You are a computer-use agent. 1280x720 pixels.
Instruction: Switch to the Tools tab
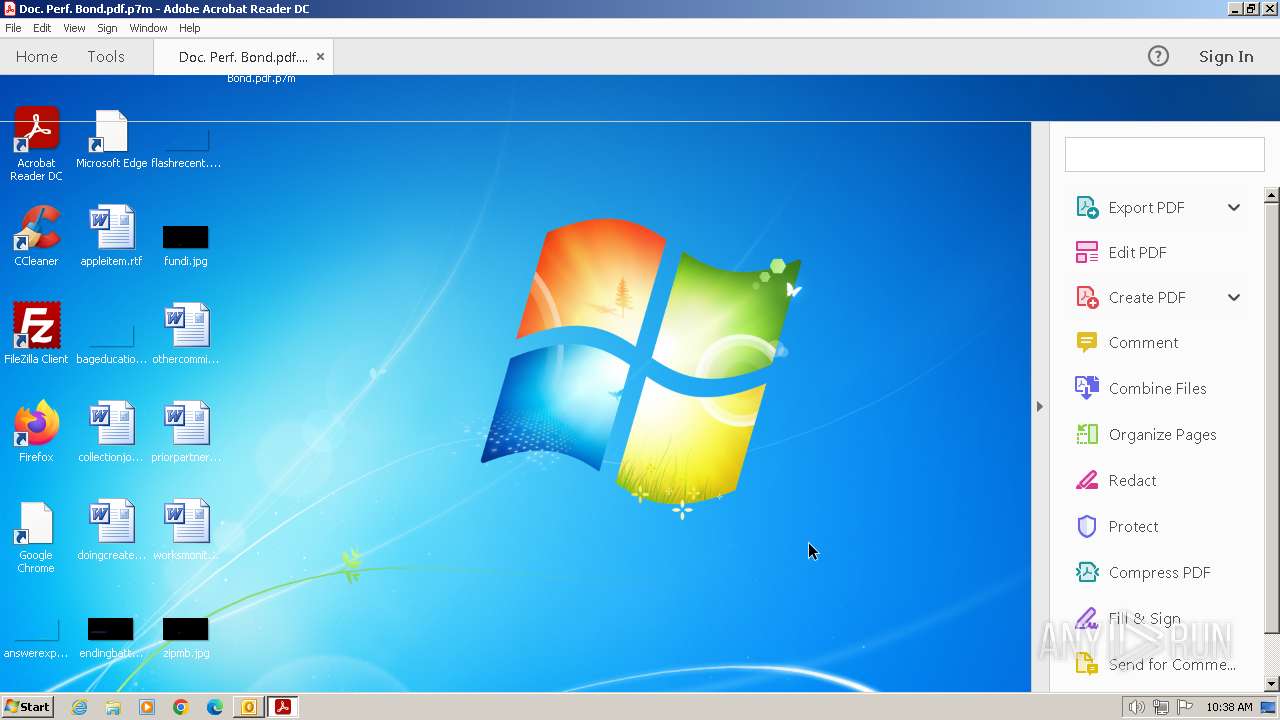click(106, 56)
